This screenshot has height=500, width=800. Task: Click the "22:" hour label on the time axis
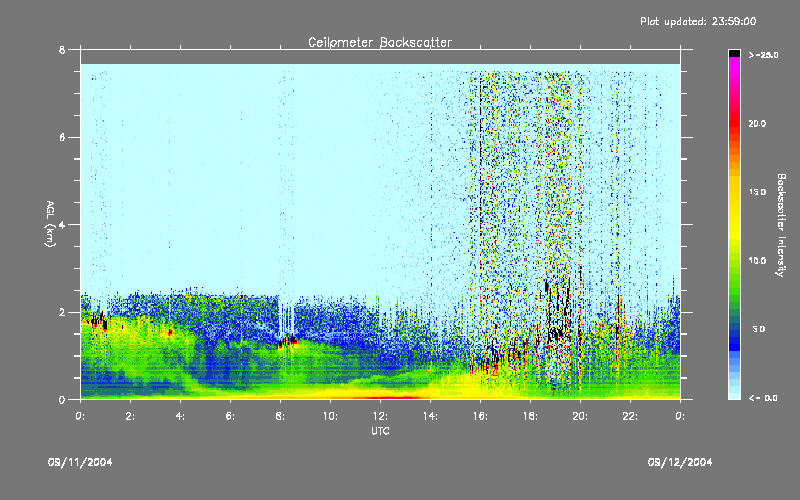tap(630, 416)
